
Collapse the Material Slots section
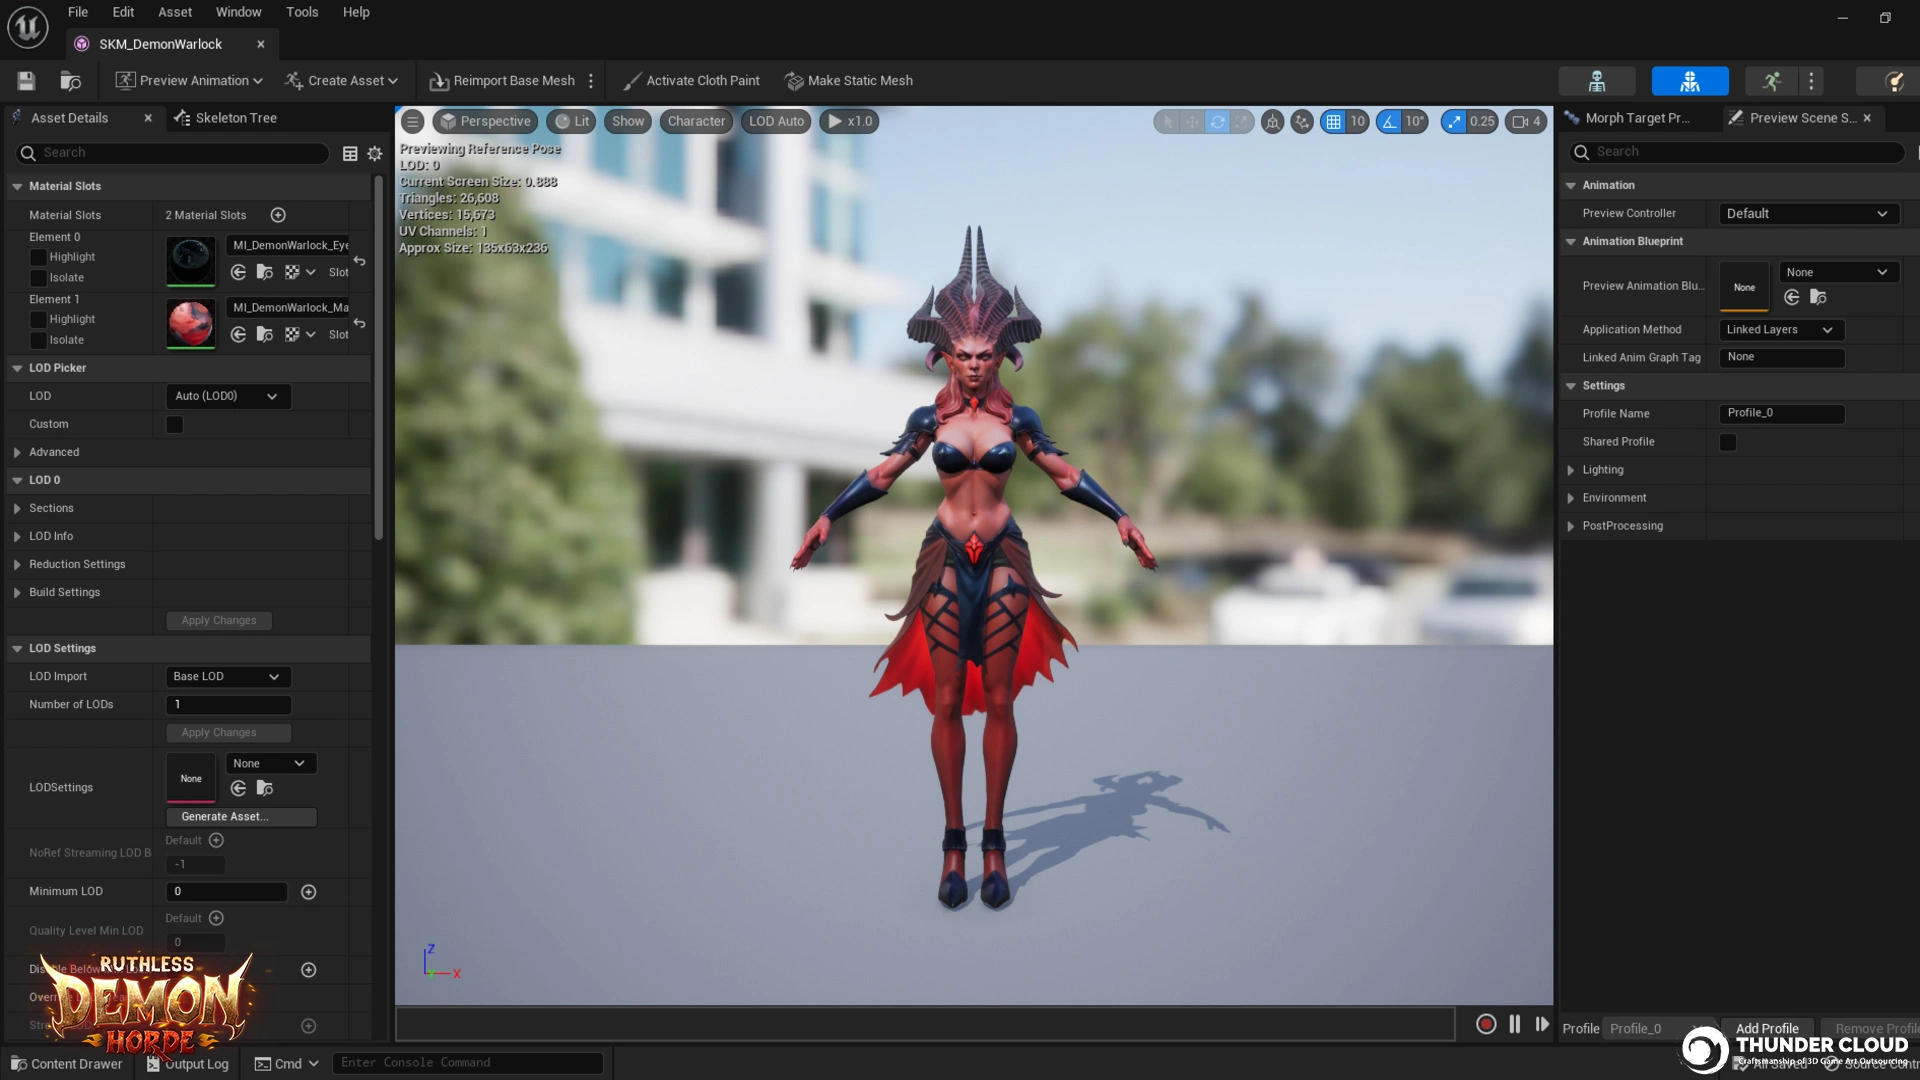point(17,186)
